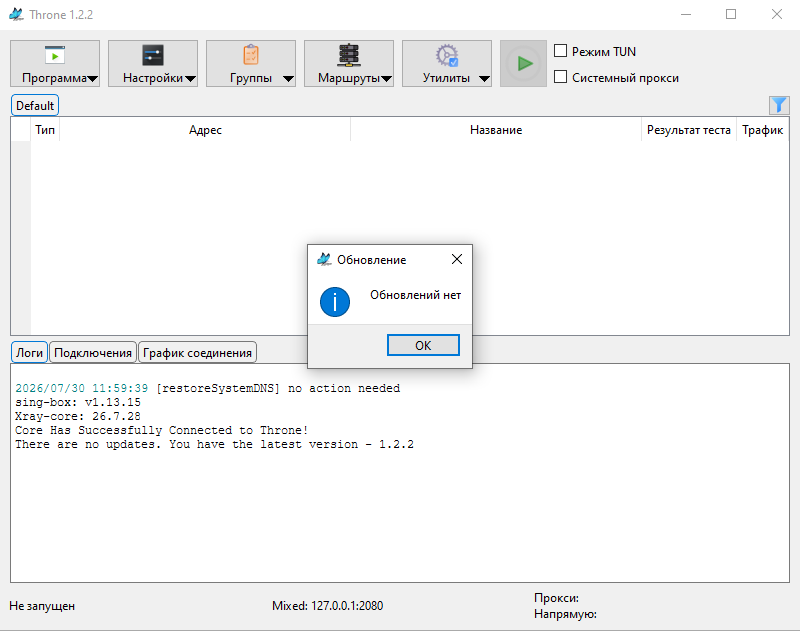Sort by Результат теста column header
The width and height of the screenshot is (800, 631).
(689, 130)
